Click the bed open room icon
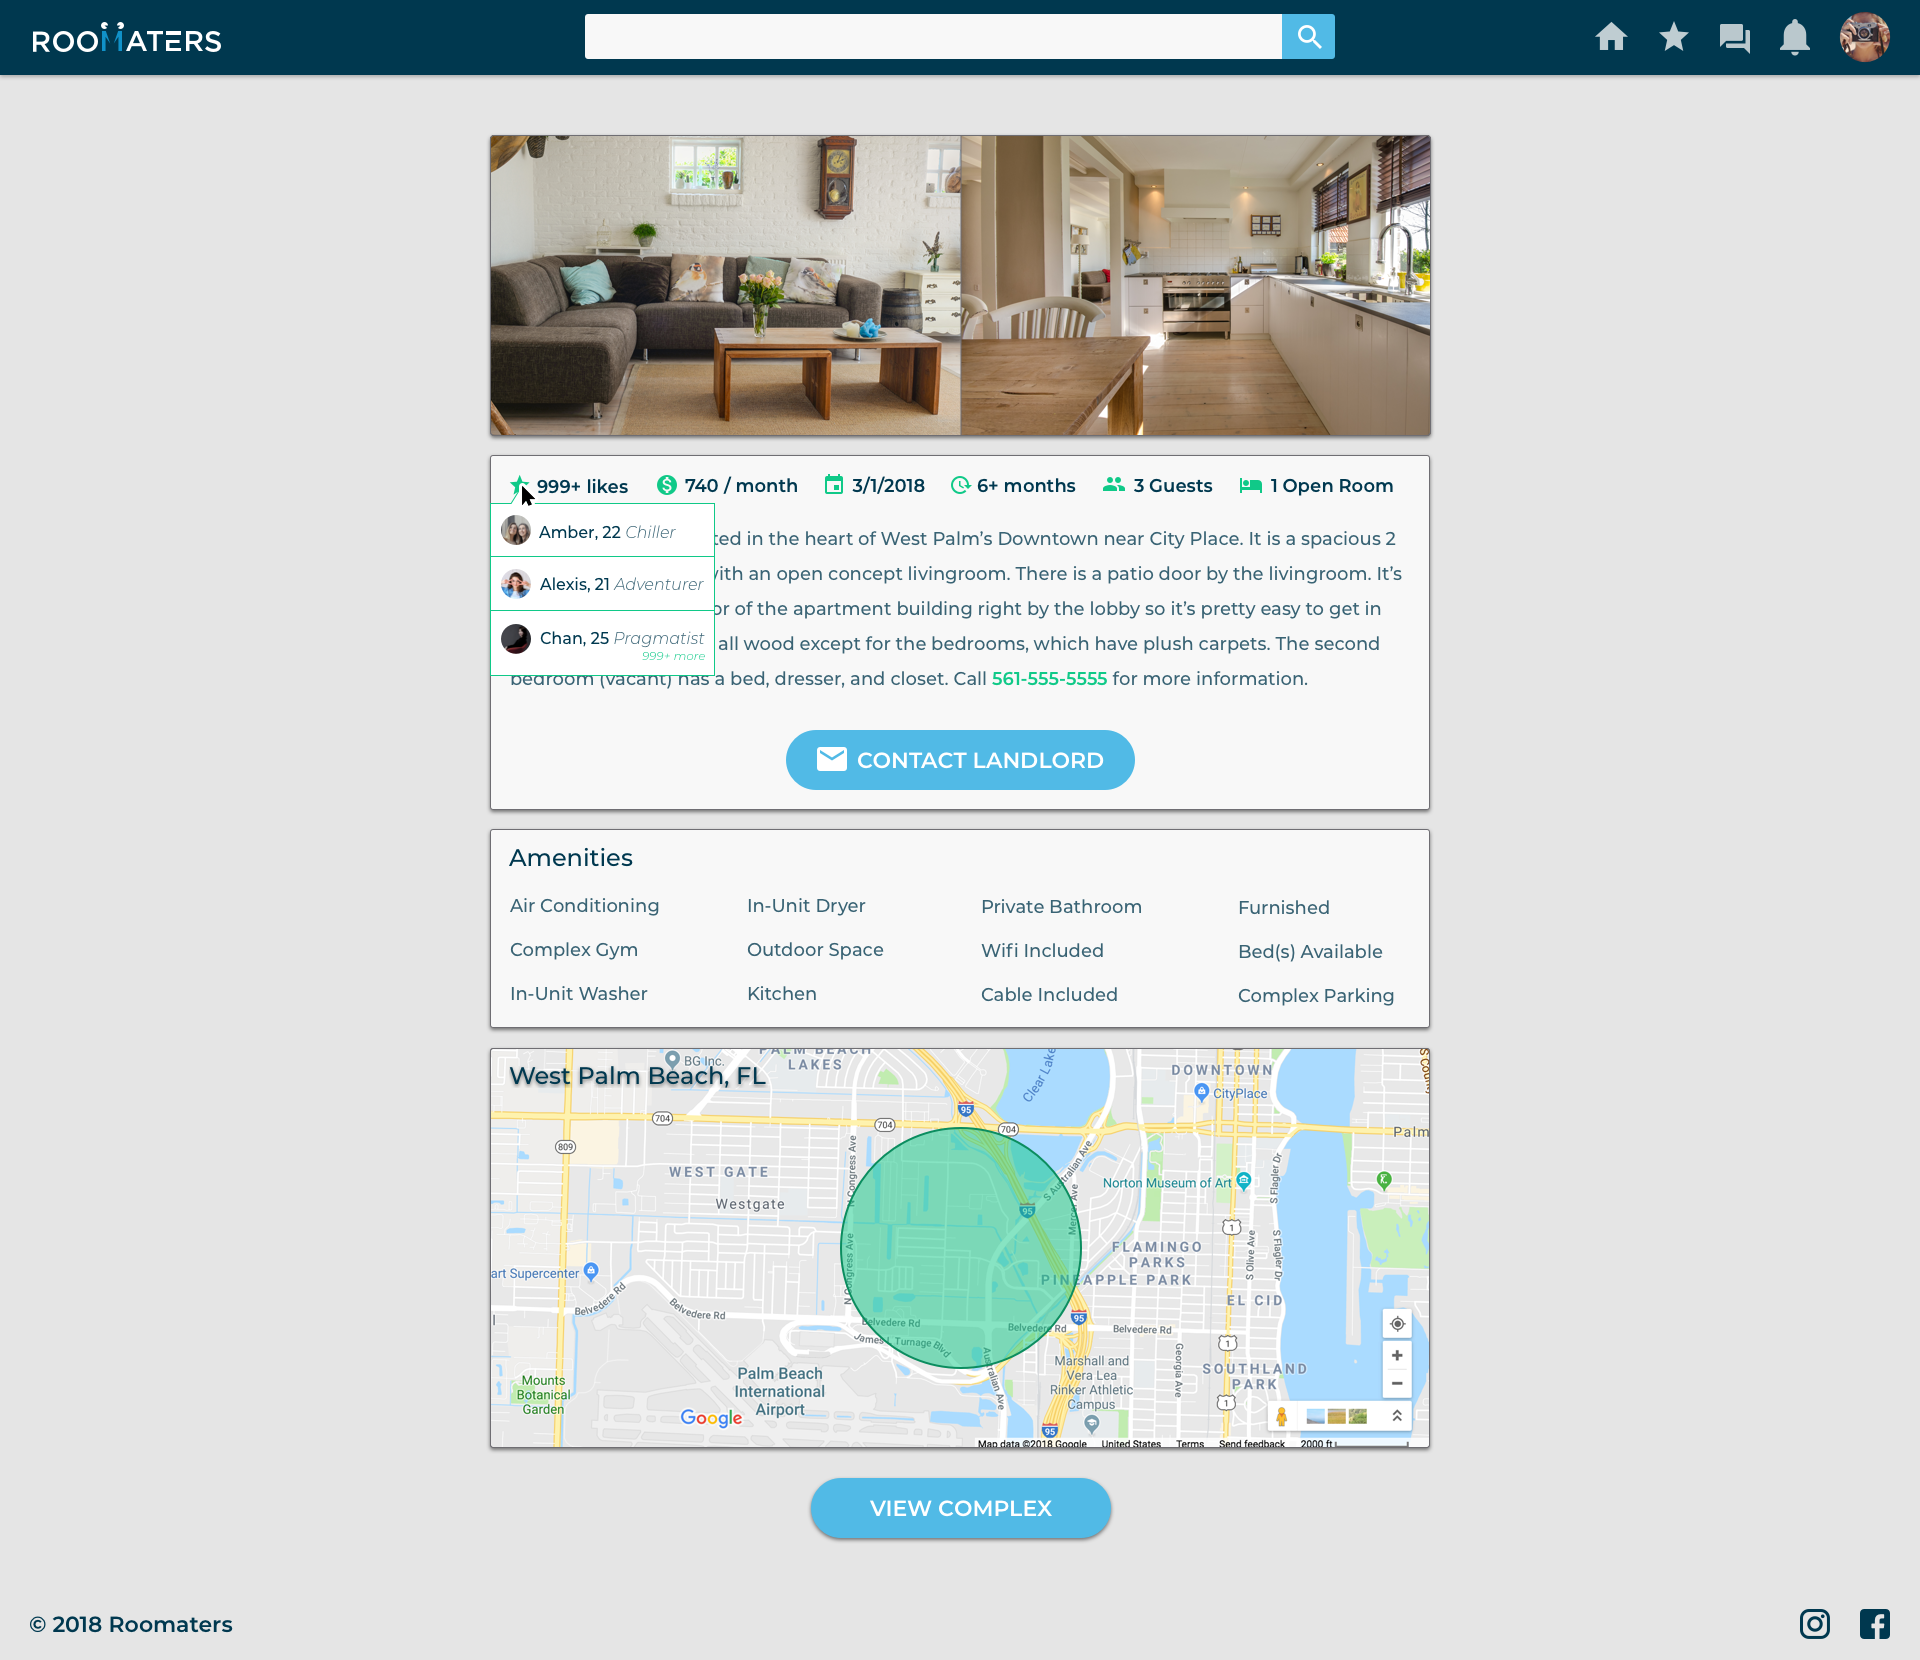1920x1660 pixels. (1250, 485)
